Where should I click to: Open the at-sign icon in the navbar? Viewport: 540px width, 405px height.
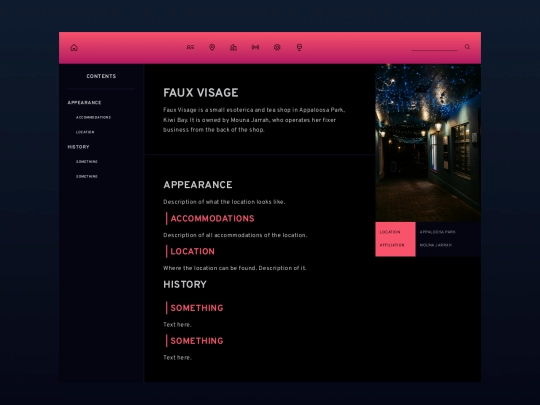click(277, 47)
